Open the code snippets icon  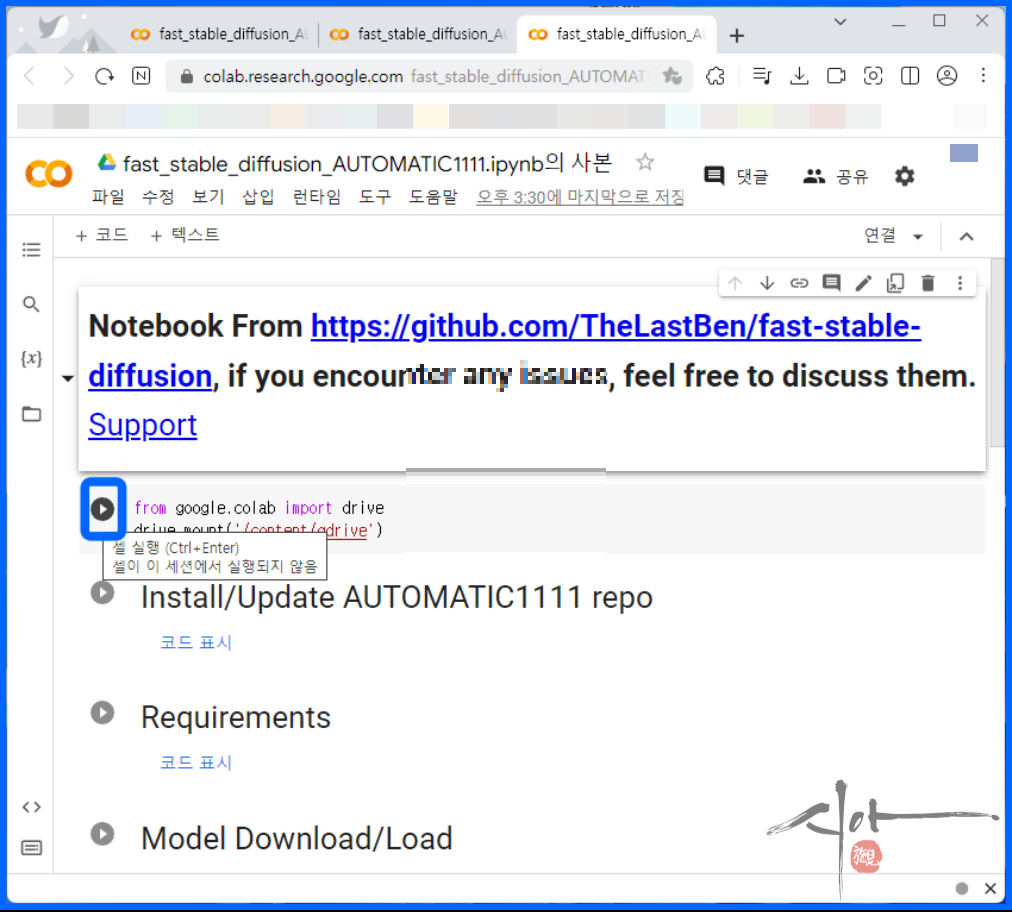[x=31, y=807]
